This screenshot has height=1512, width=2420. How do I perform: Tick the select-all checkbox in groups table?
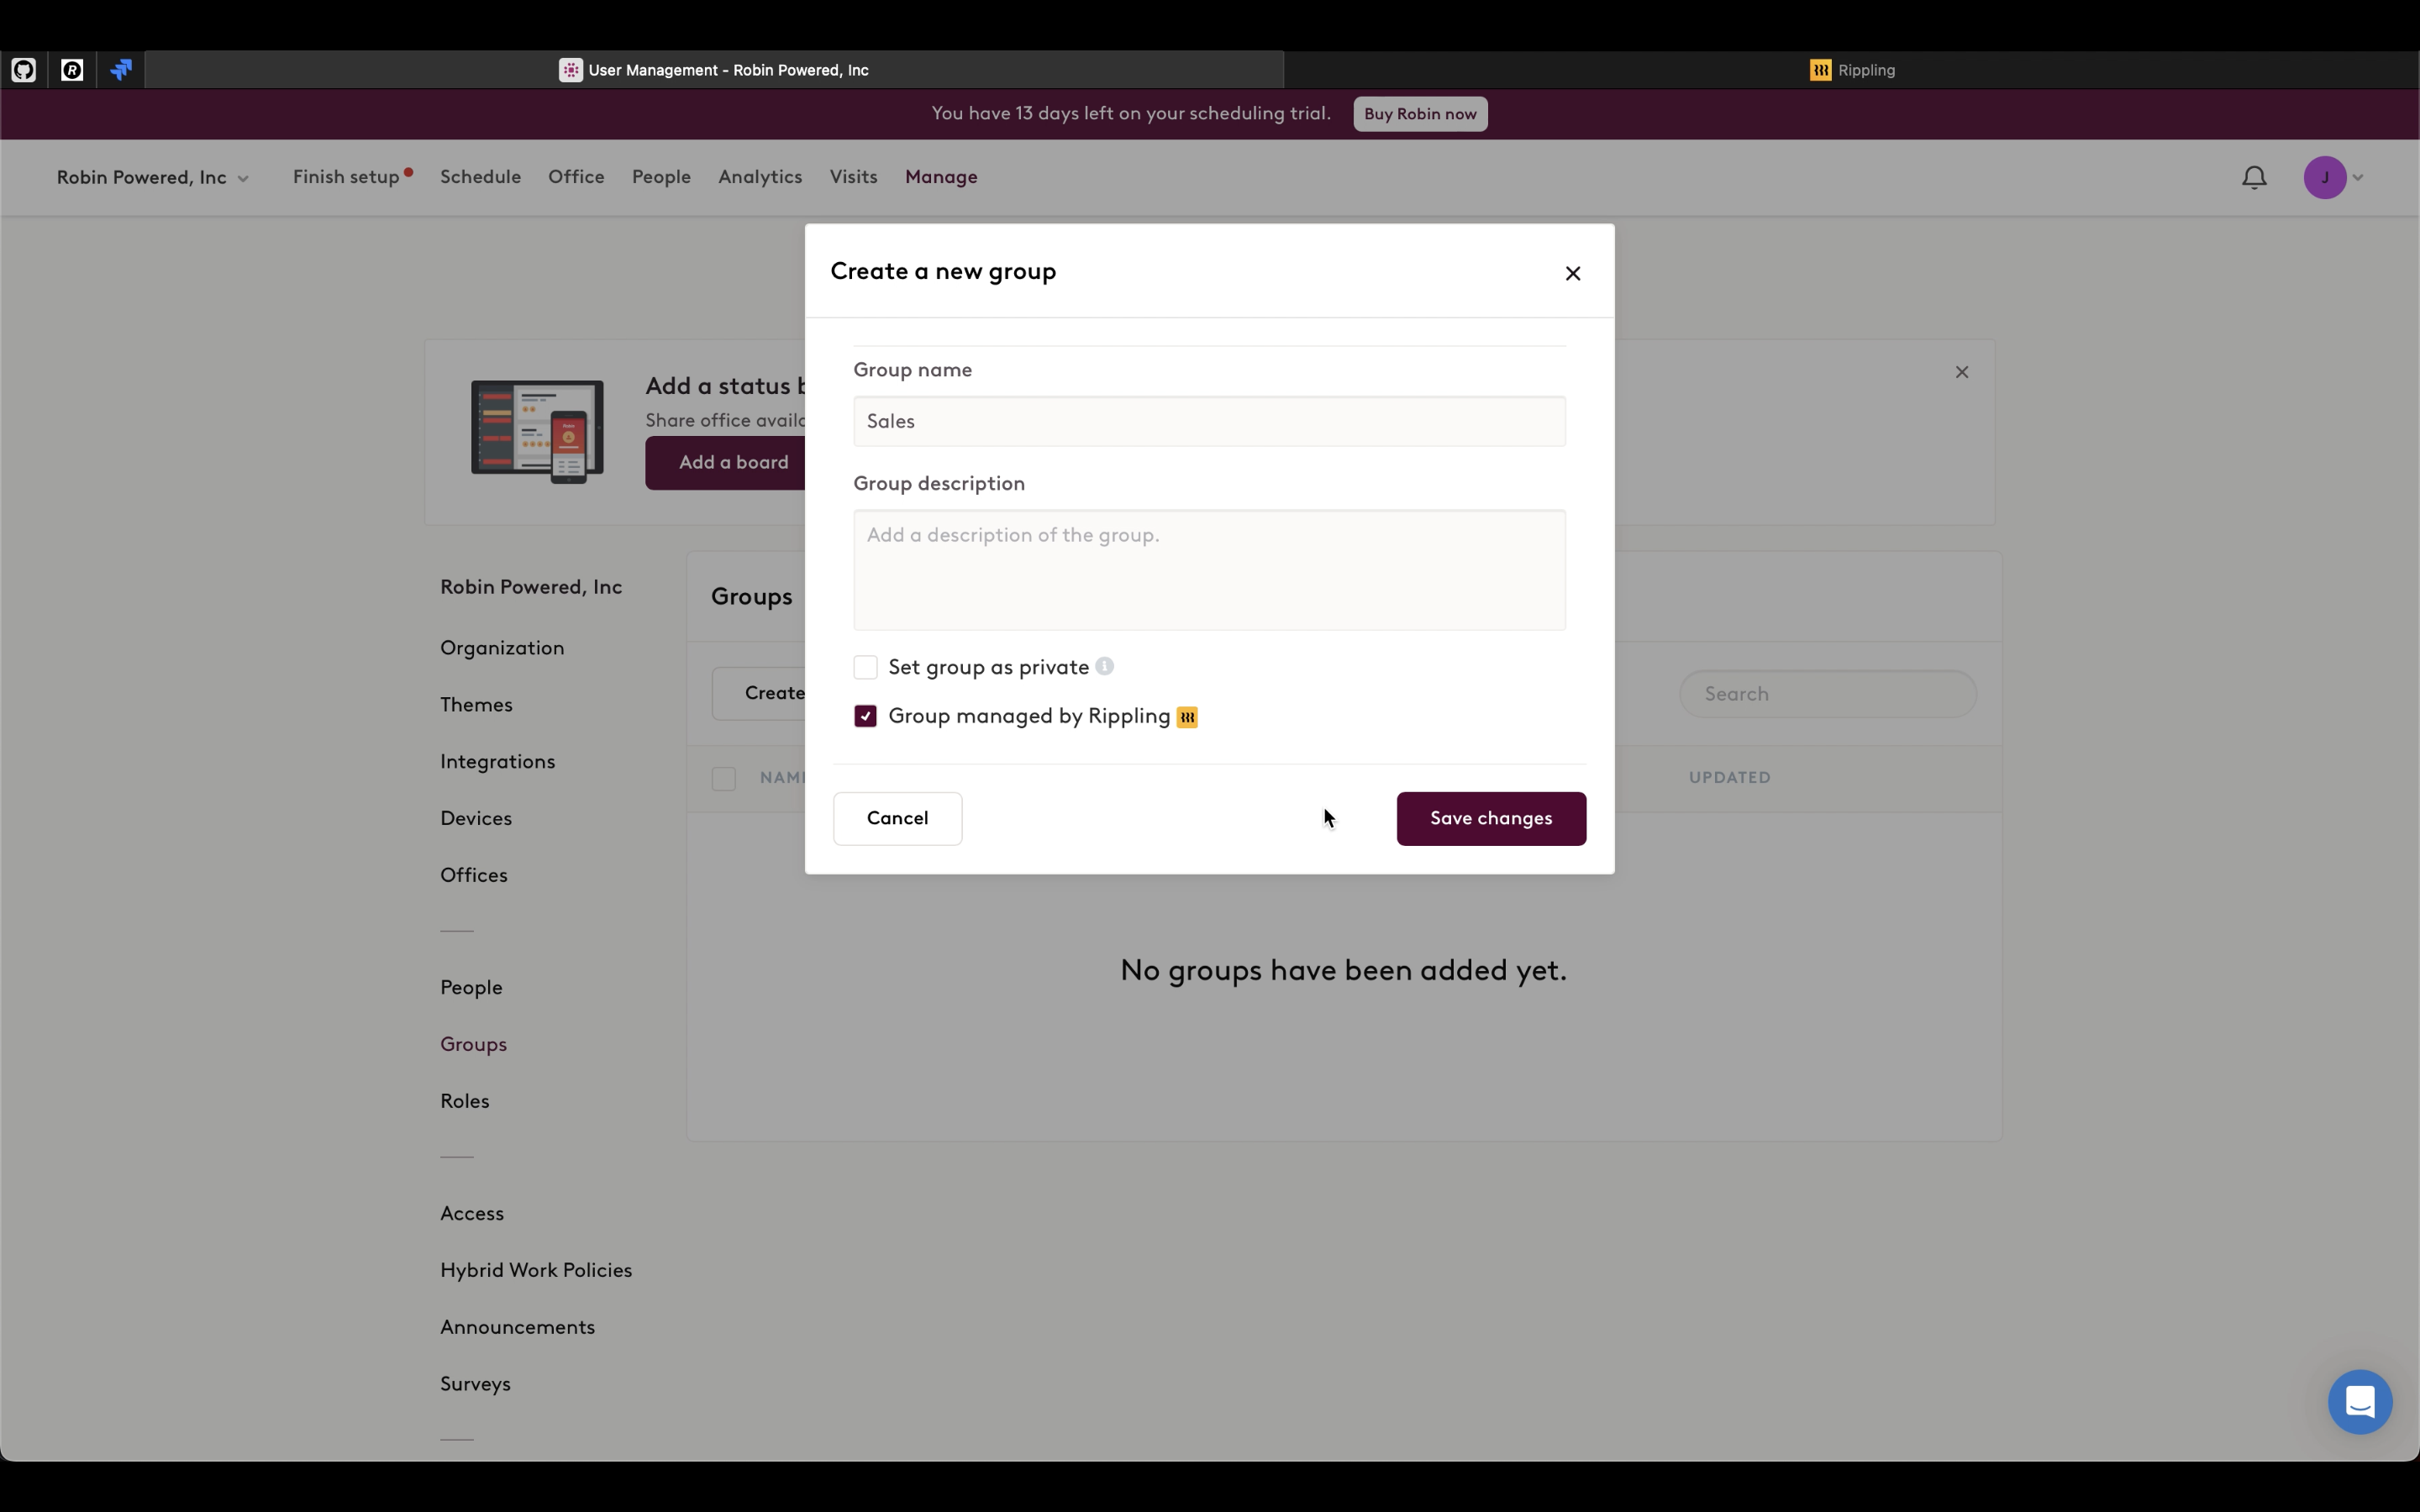coord(723,778)
